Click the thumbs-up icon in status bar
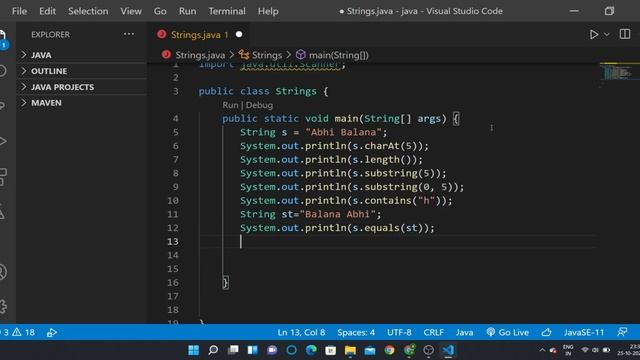Image resolution: width=640 pixels, height=360 pixels. 546,332
